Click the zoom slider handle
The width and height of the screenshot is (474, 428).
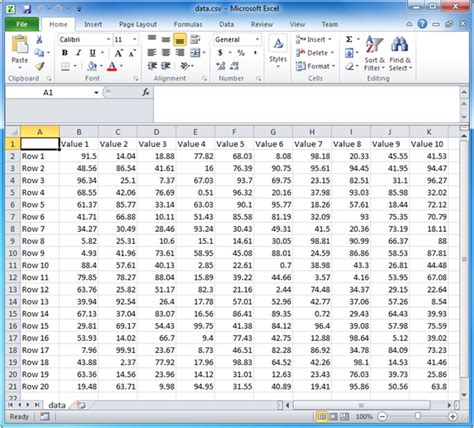pyautogui.click(x=418, y=416)
